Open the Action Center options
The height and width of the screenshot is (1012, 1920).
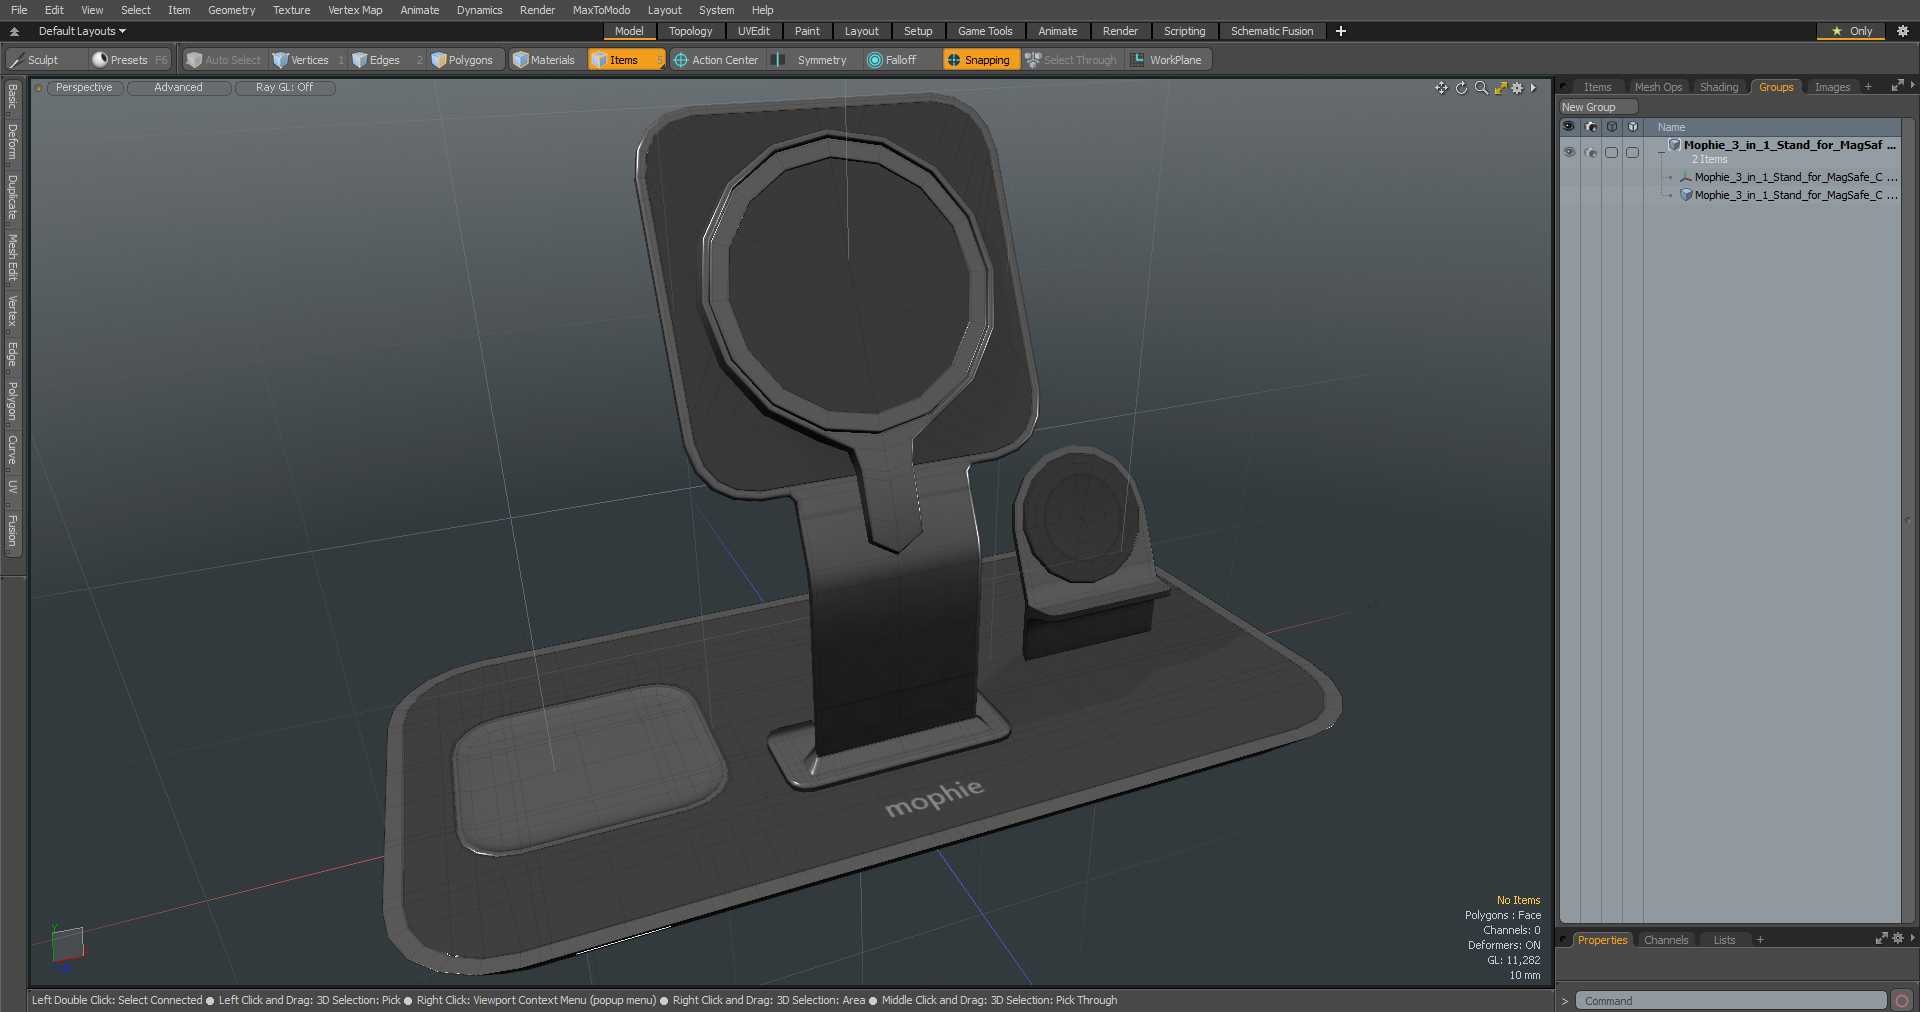[716, 60]
